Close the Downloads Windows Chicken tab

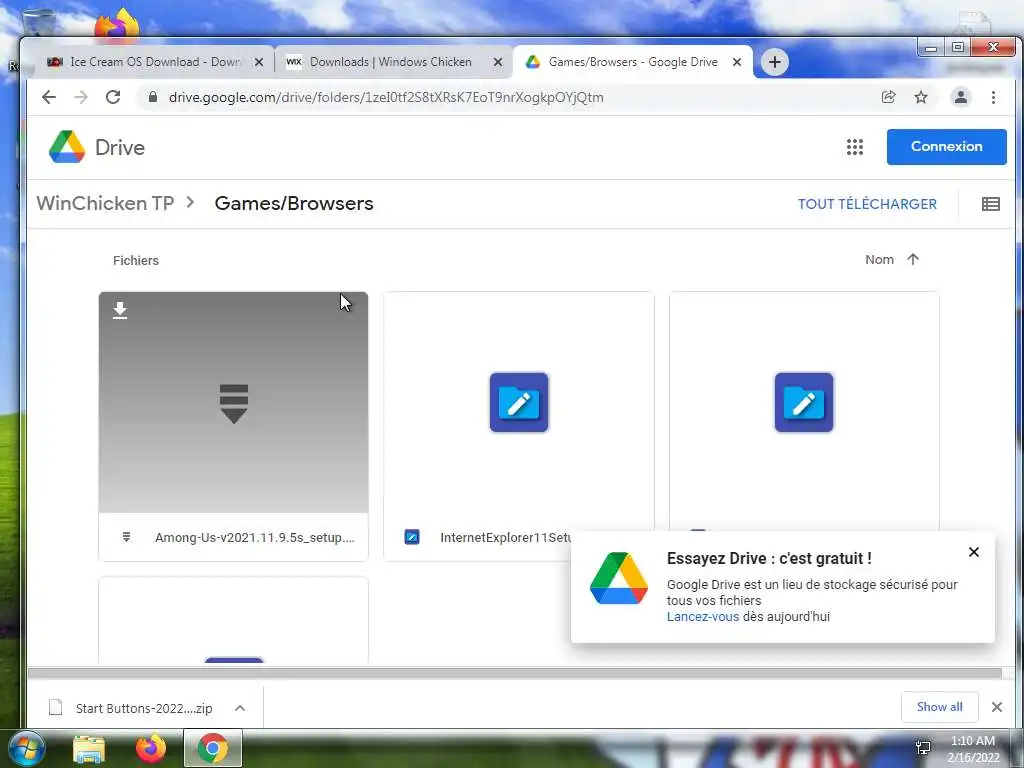(498, 62)
